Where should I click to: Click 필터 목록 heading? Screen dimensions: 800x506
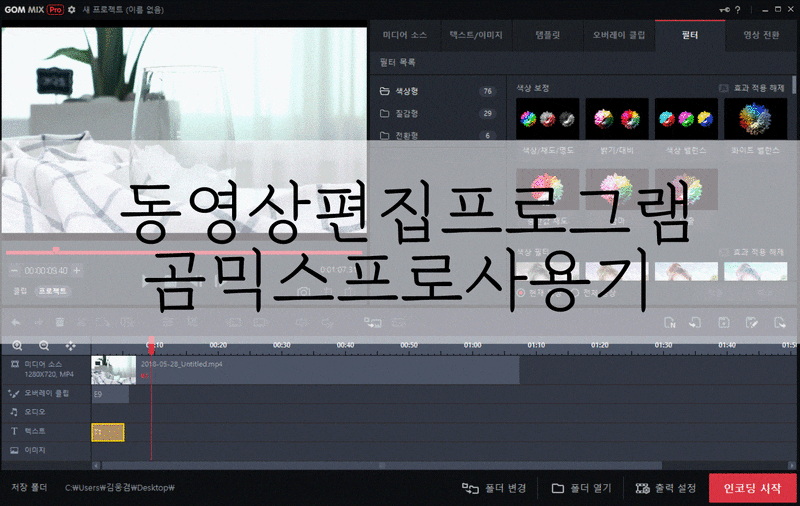click(397, 62)
